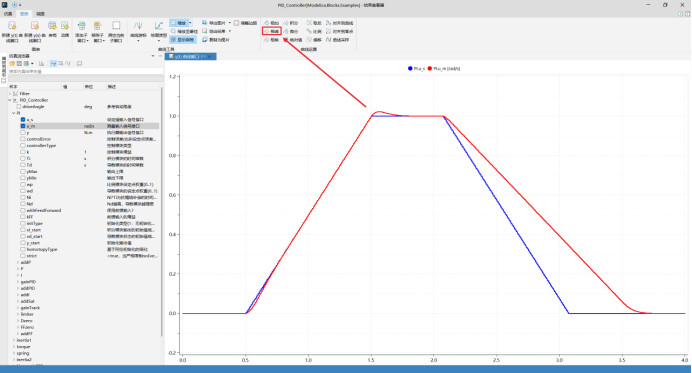Create a new y(t) curve window
The height and width of the screenshot is (373, 692).
12,31
